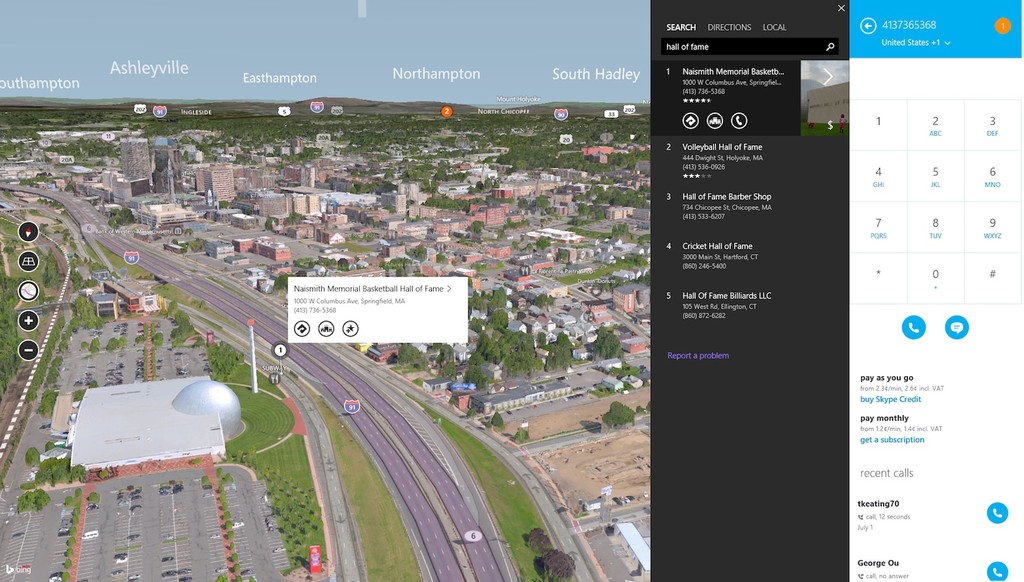Toggle transit info on the Naismith result
This screenshot has width=1024, height=582.
(x=714, y=120)
